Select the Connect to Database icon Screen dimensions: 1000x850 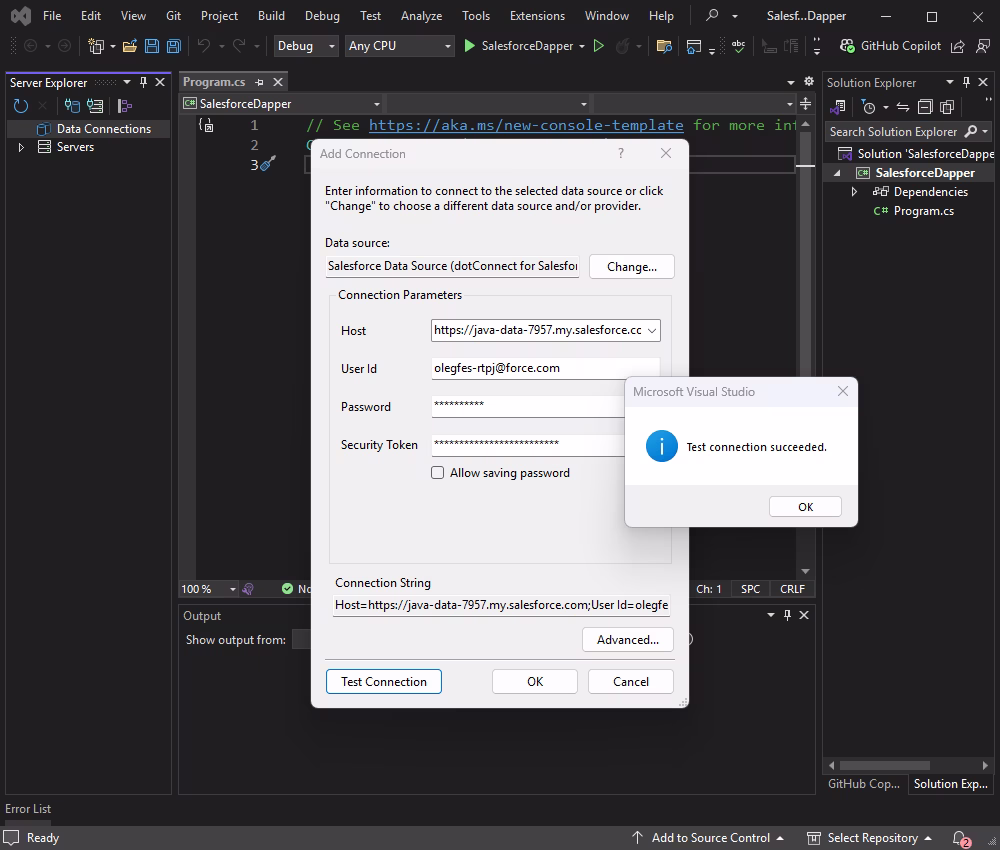click(71, 106)
